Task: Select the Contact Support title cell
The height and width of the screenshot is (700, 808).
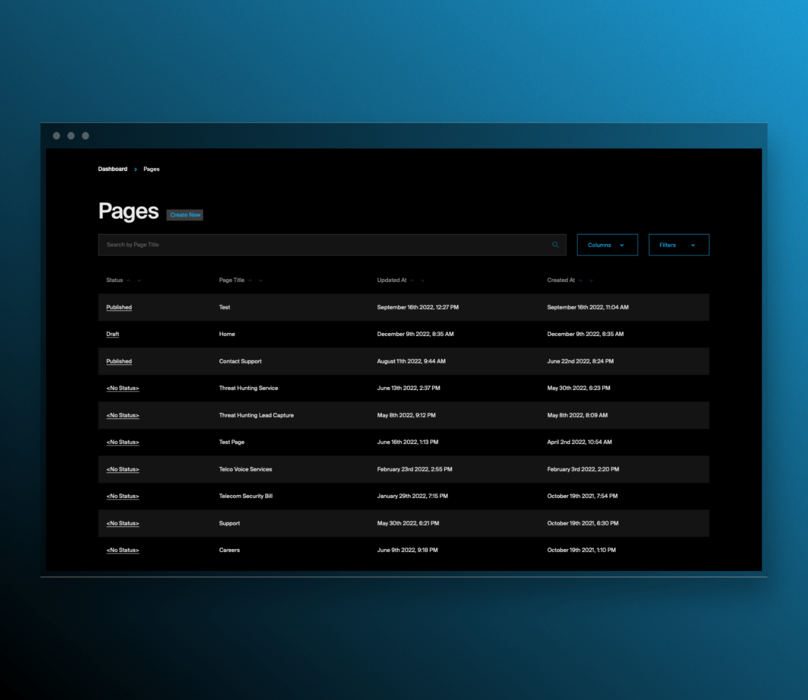Action: pos(240,361)
